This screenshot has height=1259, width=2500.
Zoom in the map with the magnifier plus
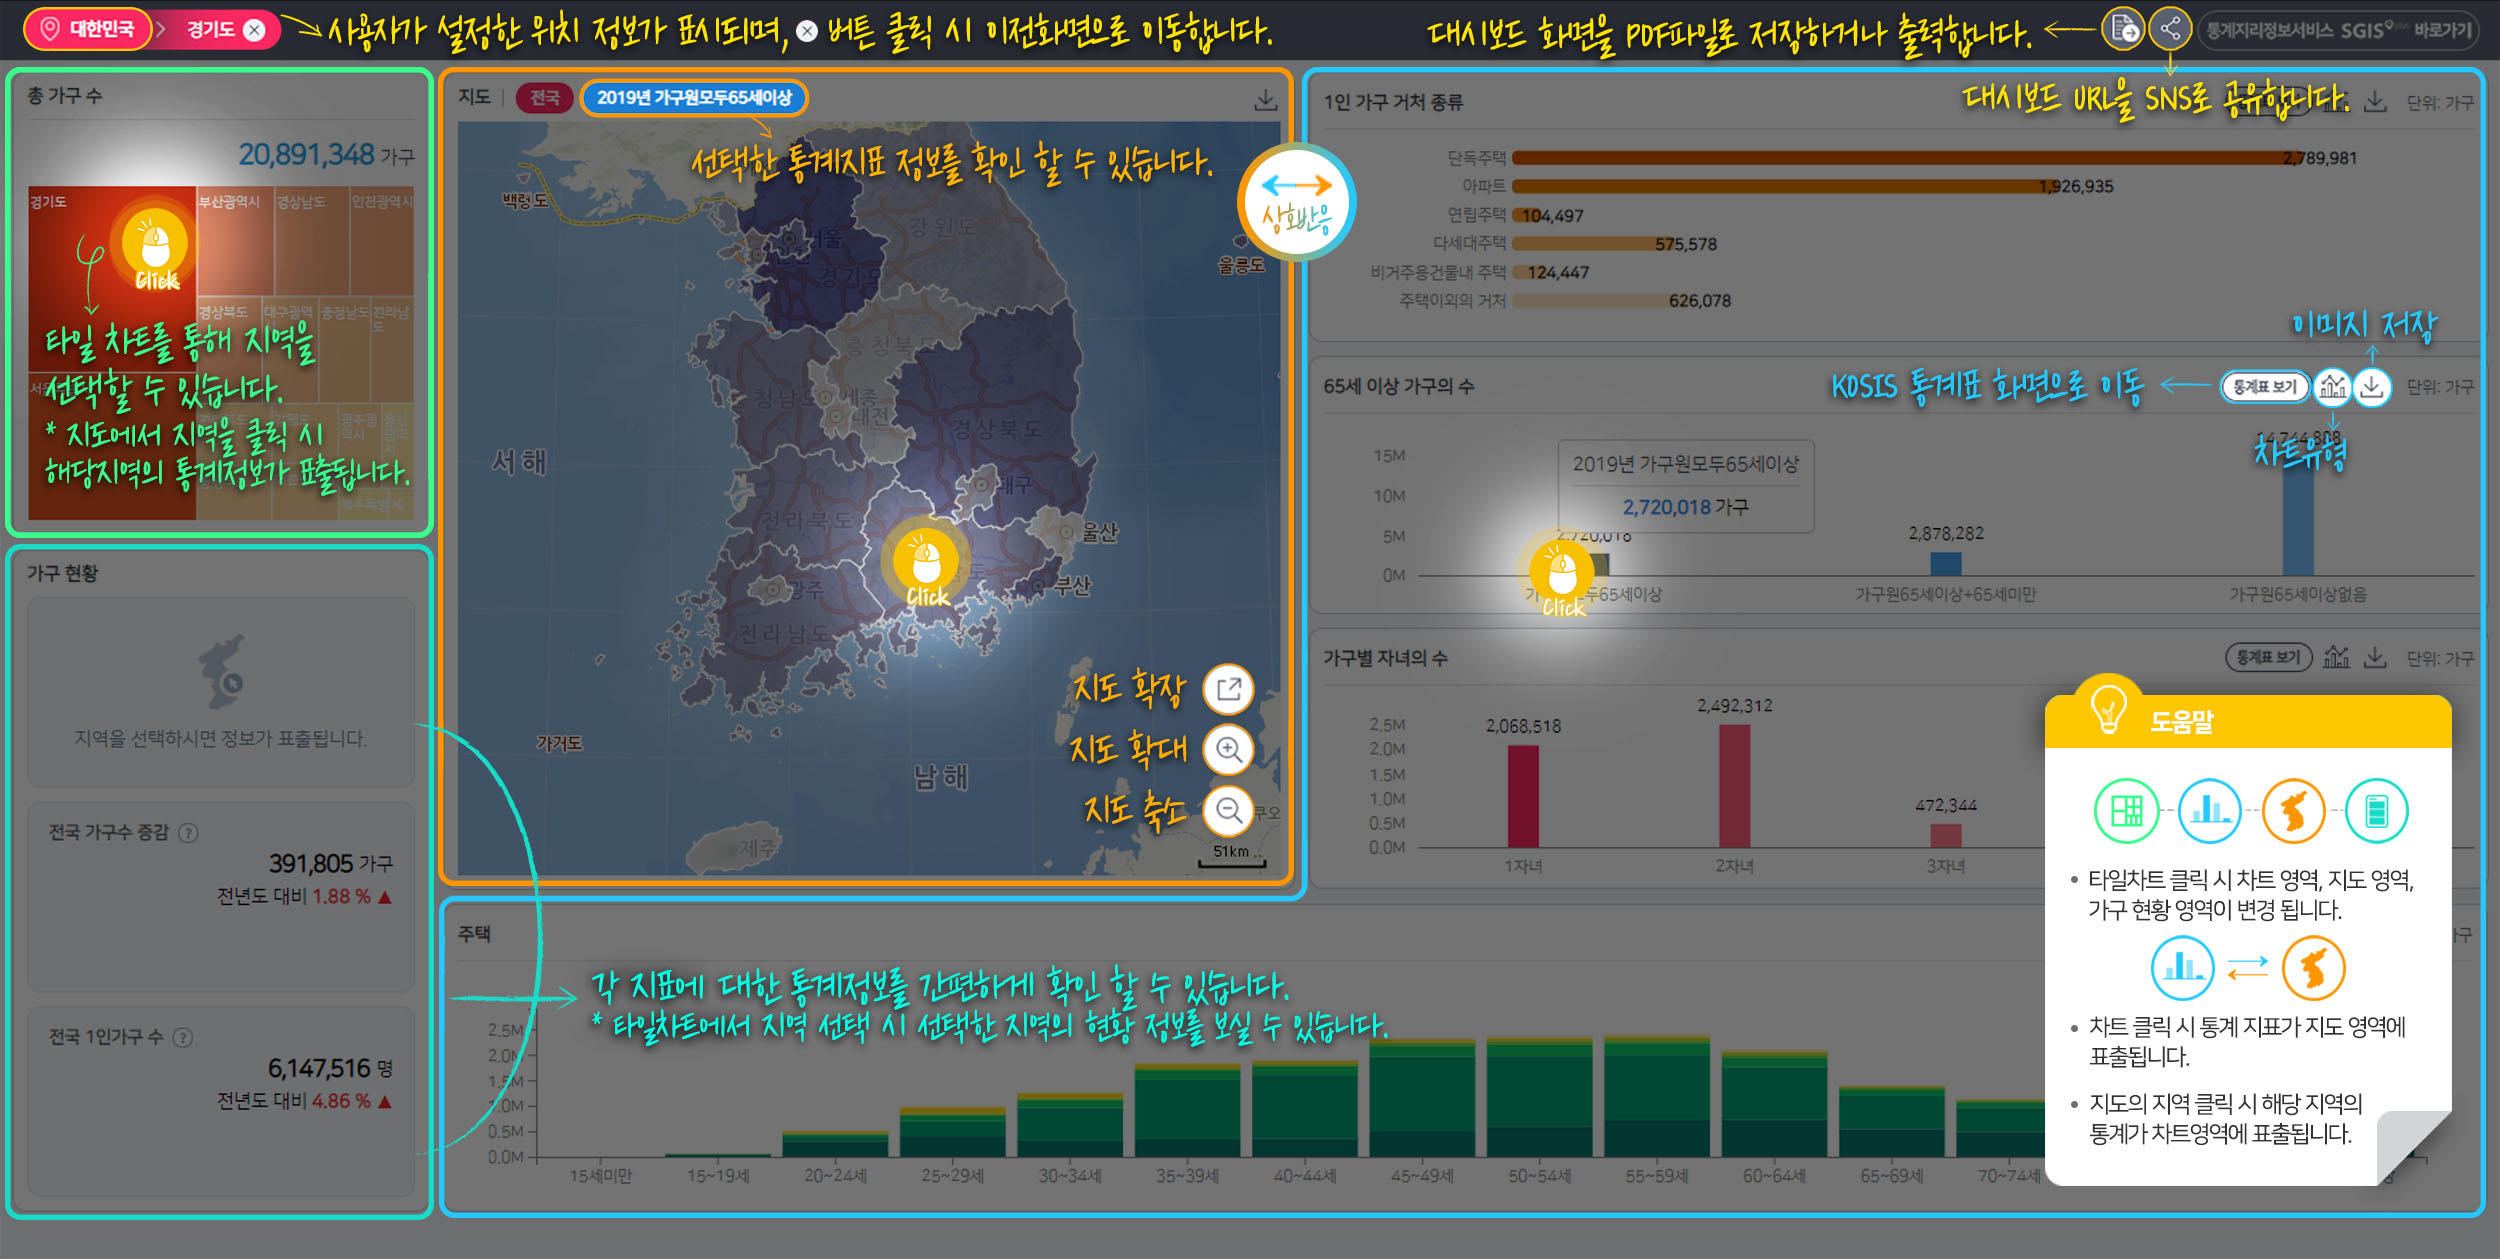(1228, 750)
